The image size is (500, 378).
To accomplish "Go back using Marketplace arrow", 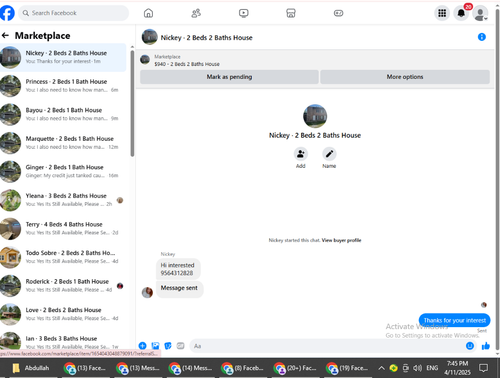I will (5, 35).
